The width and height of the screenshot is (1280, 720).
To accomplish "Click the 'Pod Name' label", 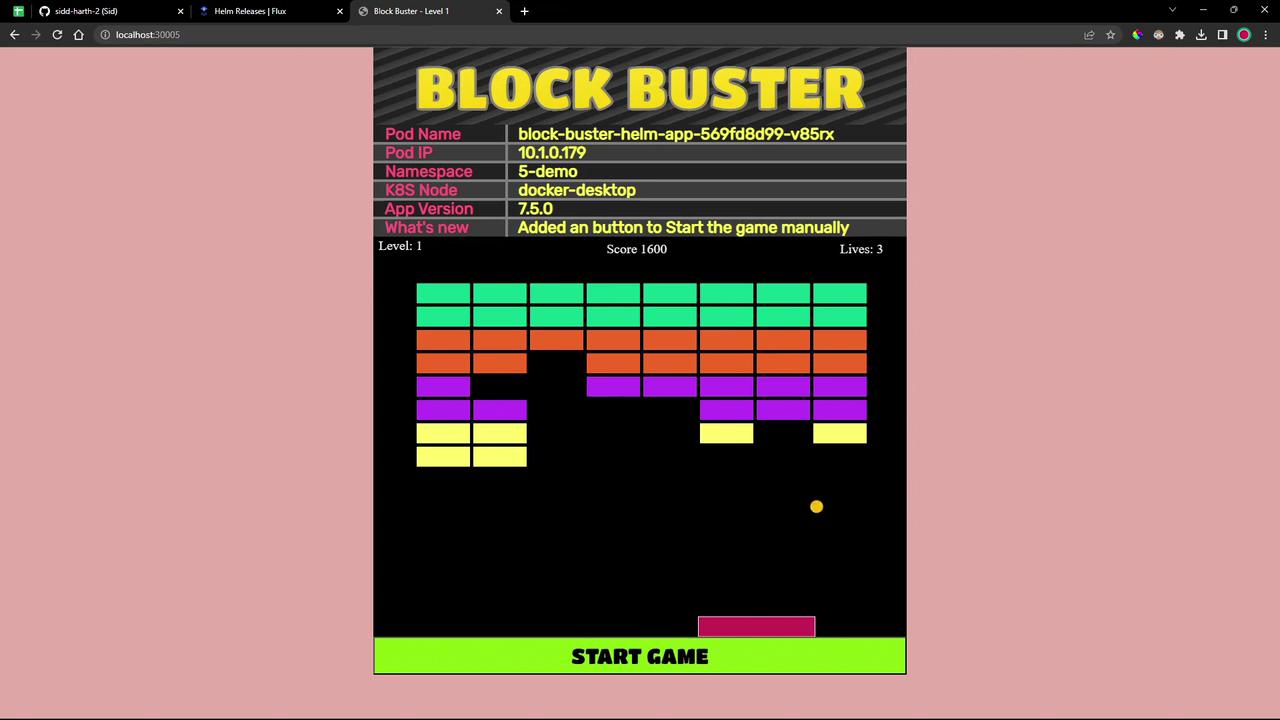I will pyautogui.click(x=423, y=134).
